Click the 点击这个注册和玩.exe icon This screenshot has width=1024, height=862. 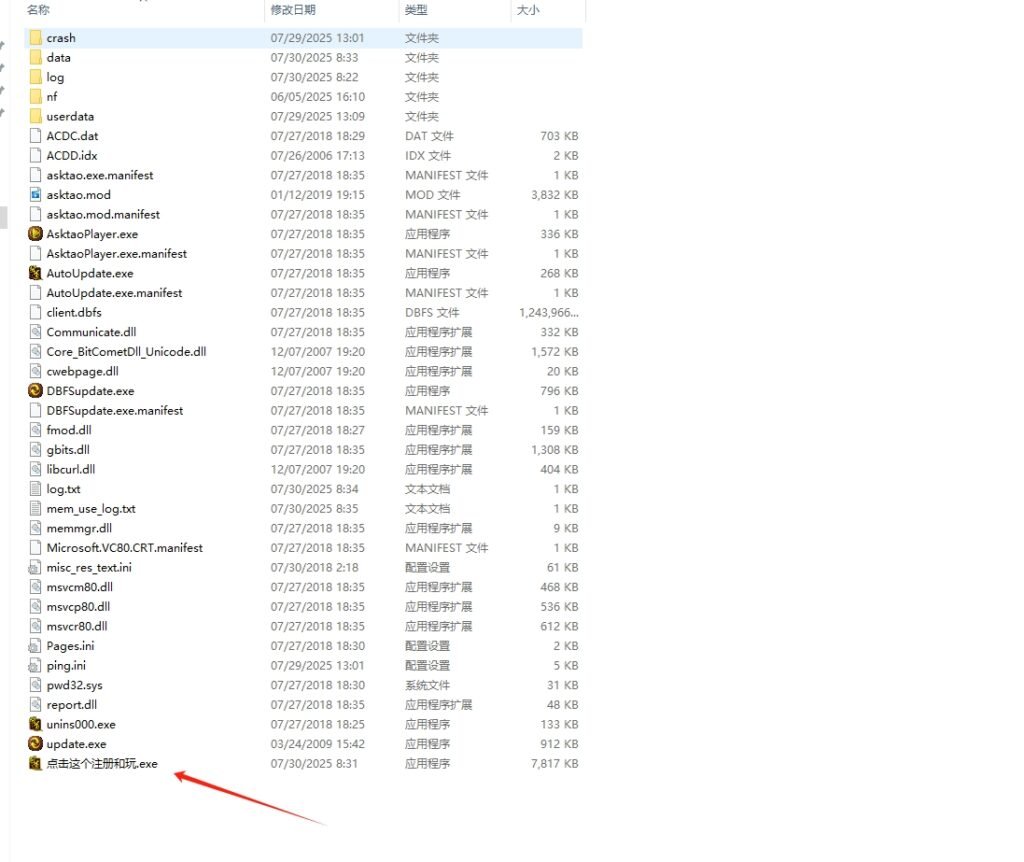[36, 763]
